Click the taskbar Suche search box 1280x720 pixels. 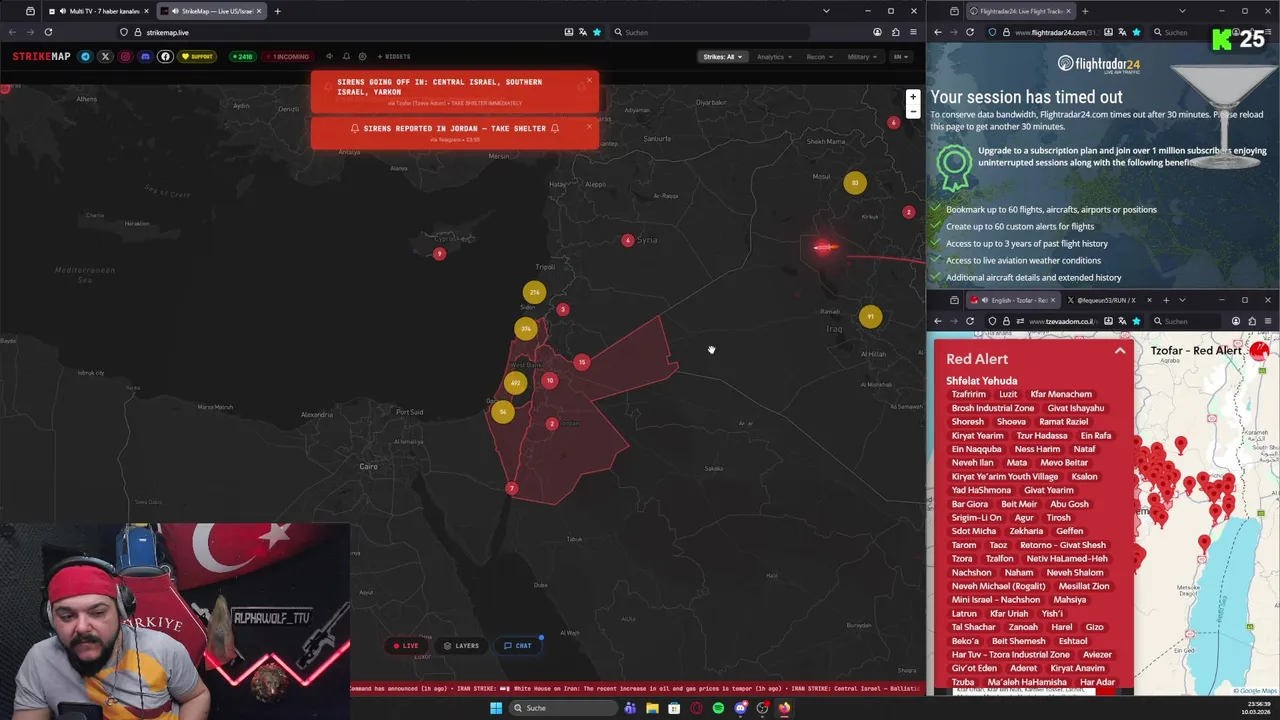(x=562, y=708)
